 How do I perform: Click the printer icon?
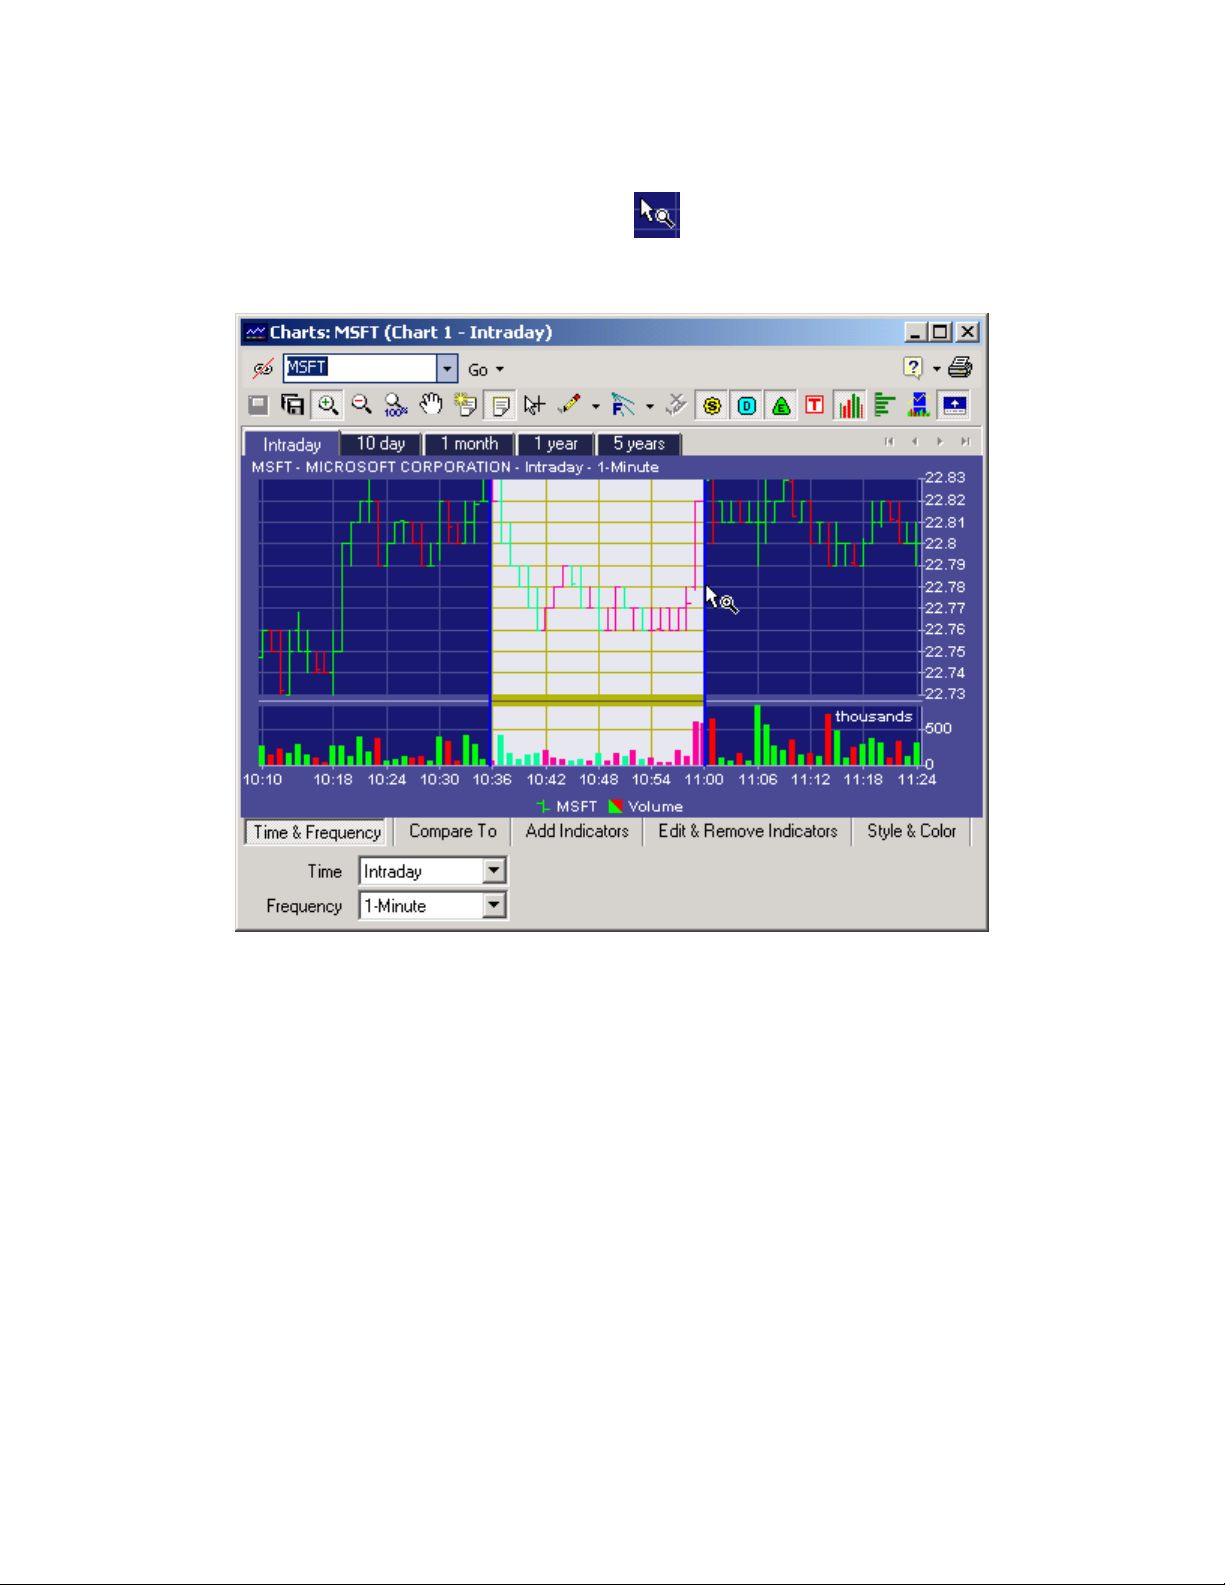pyautogui.click(x=960, y=367)
